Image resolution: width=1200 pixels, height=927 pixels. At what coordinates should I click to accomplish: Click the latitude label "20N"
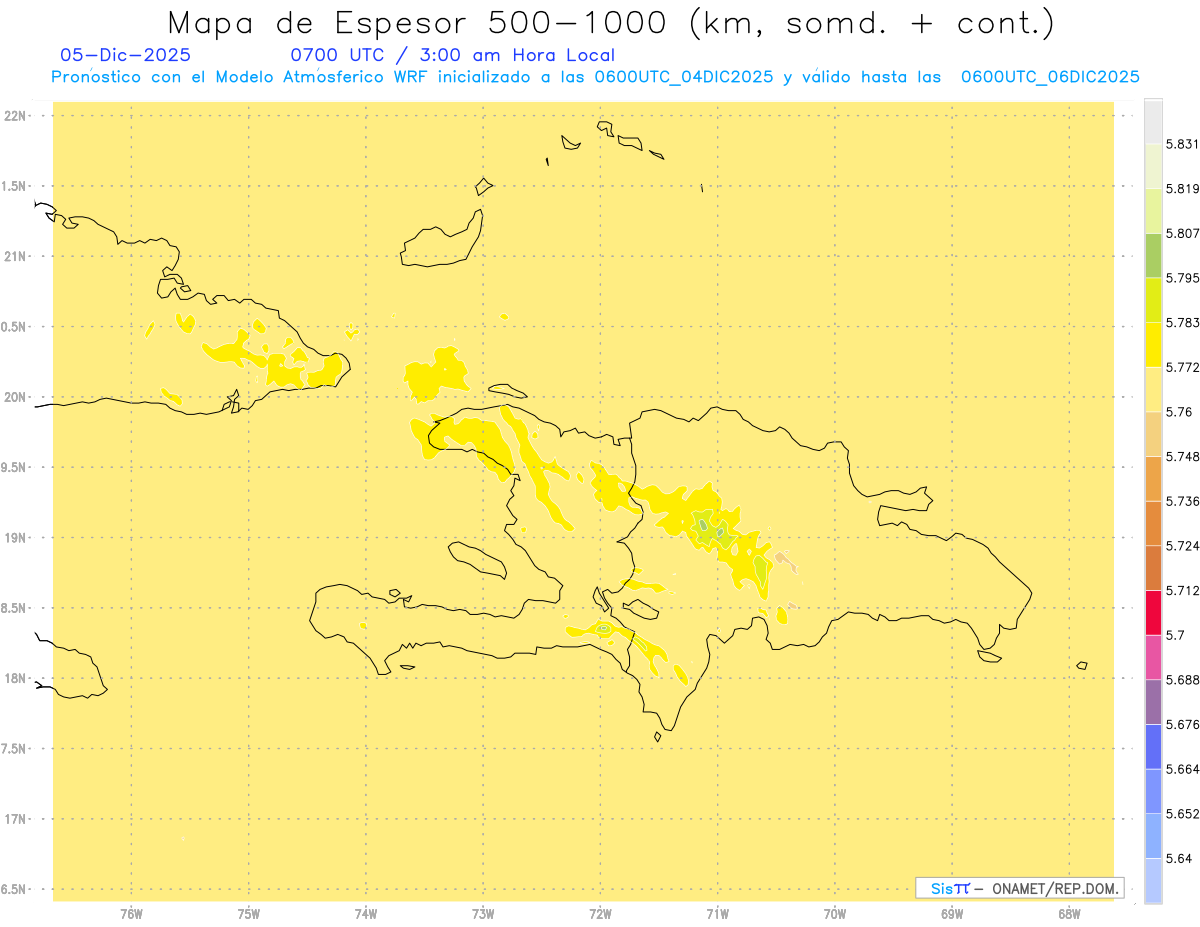coord(14,397)
